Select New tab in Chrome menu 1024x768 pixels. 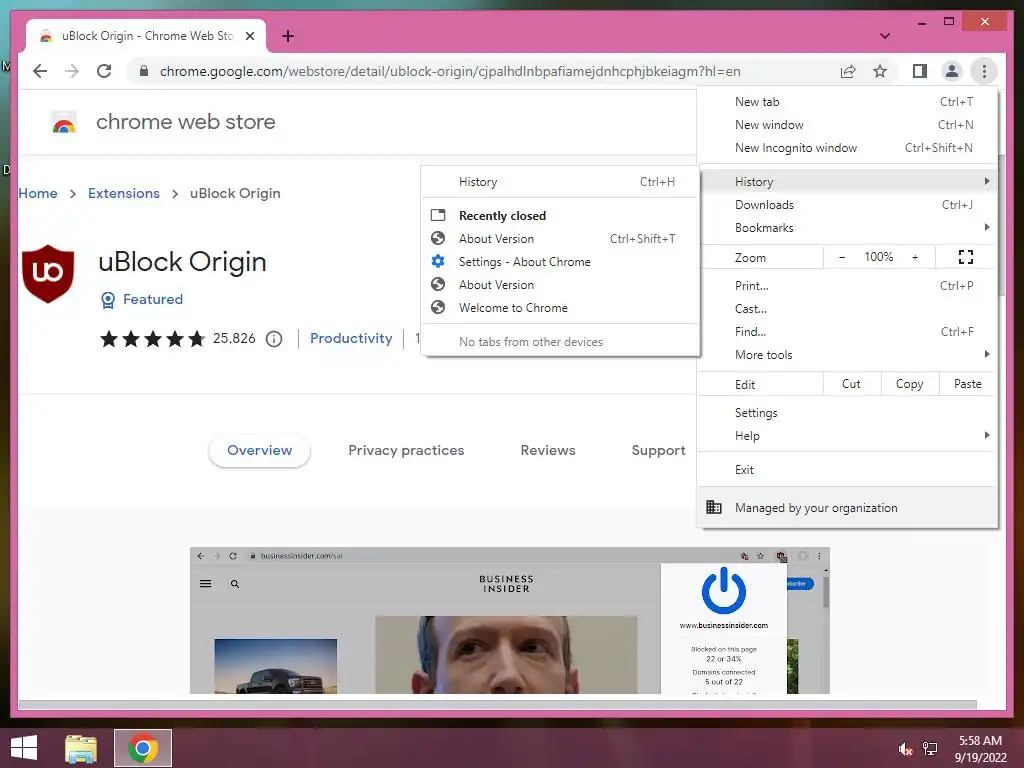pos(847,102)
